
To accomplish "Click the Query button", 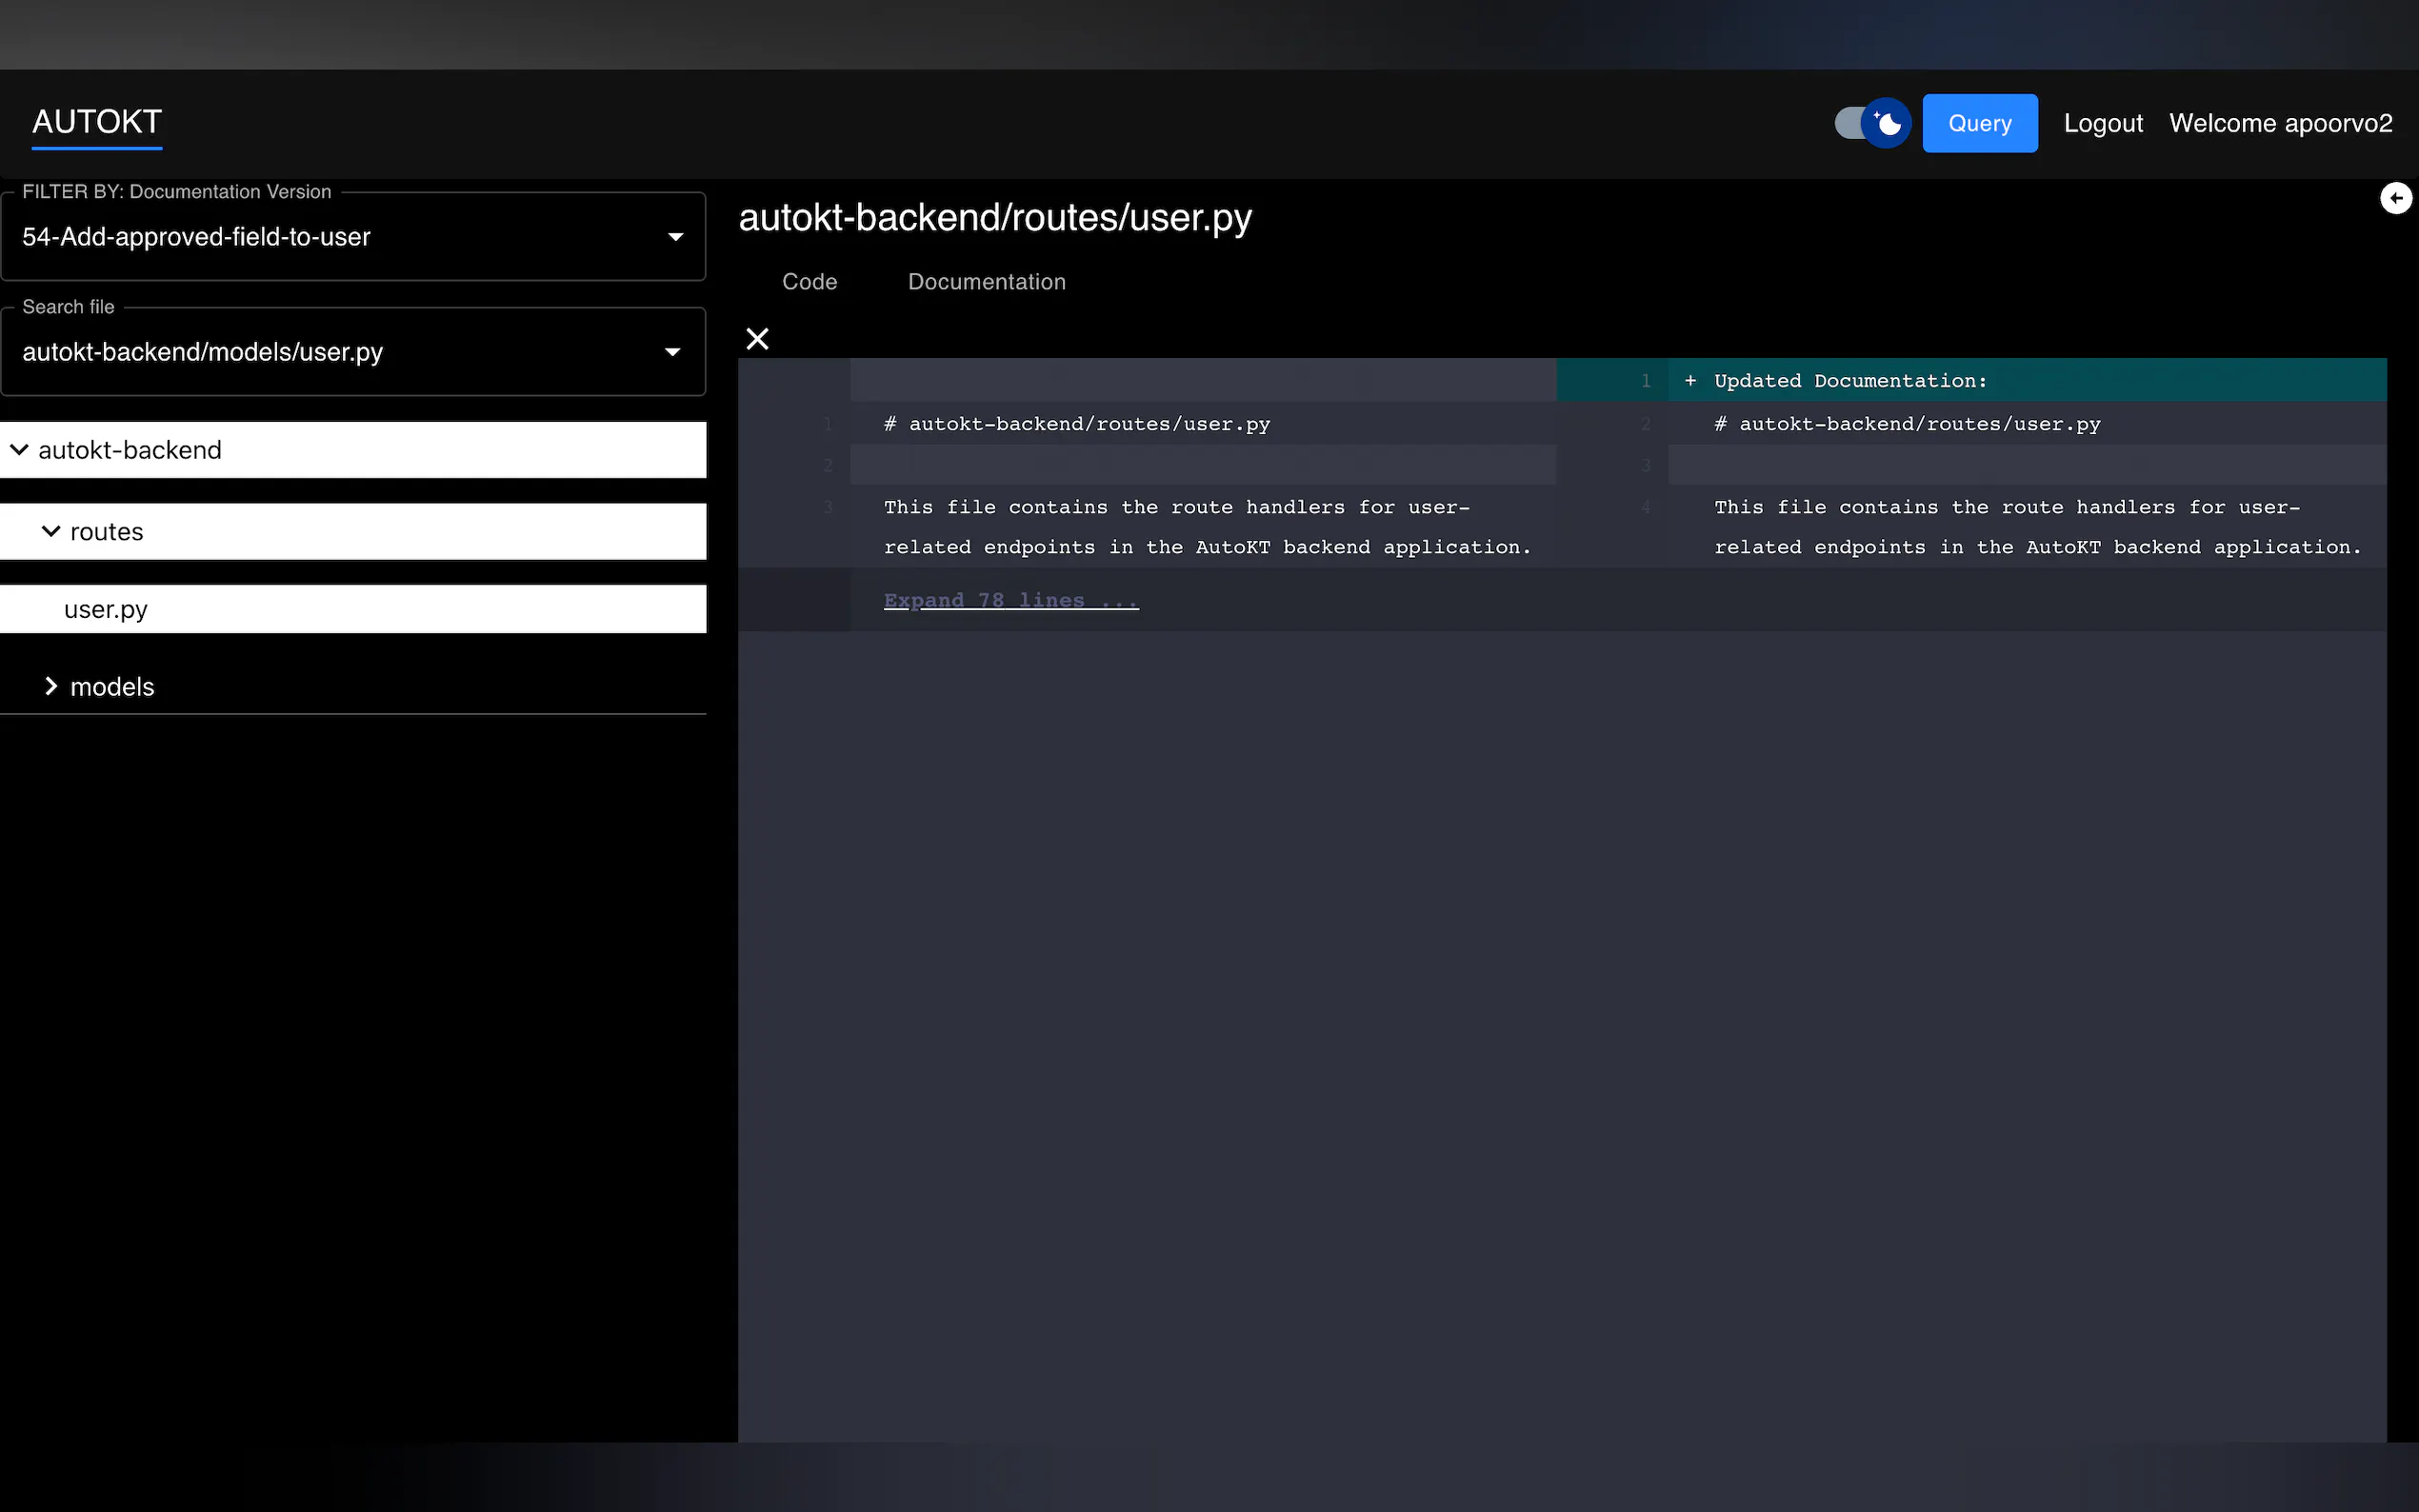I will pos(1979,123).
